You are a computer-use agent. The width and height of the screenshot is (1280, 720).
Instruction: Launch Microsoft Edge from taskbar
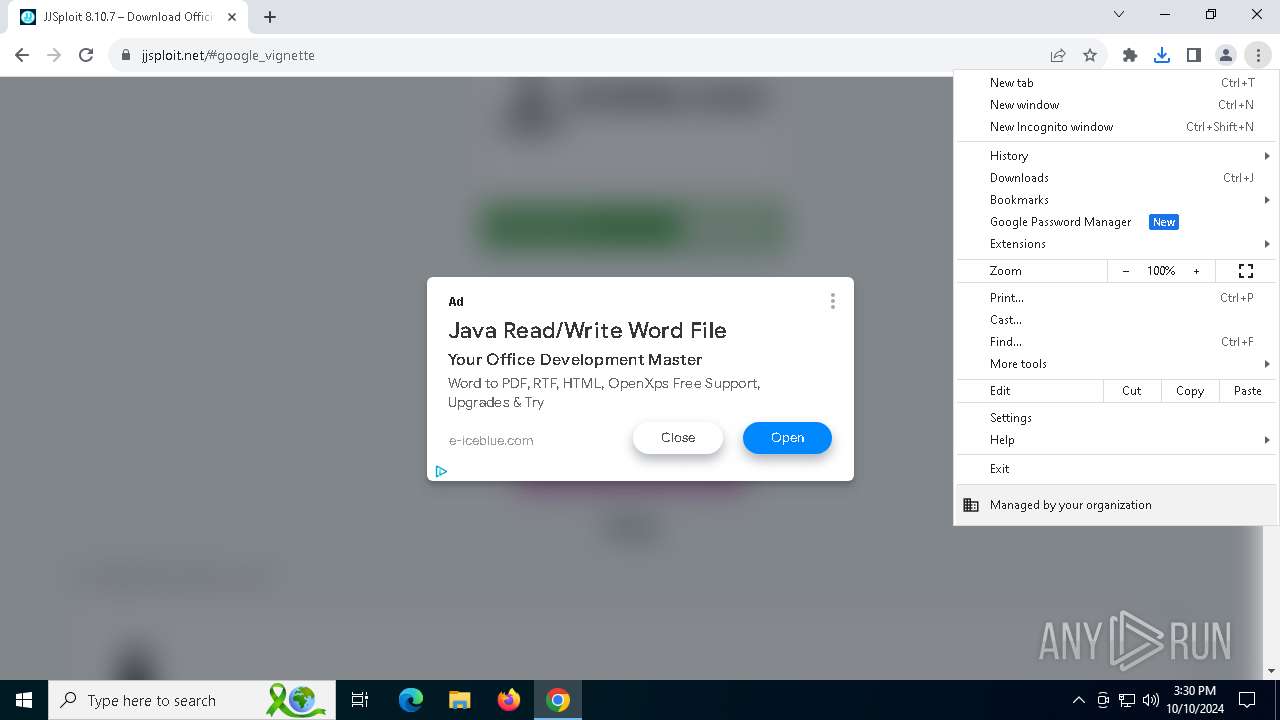click(x=411, y=700)
